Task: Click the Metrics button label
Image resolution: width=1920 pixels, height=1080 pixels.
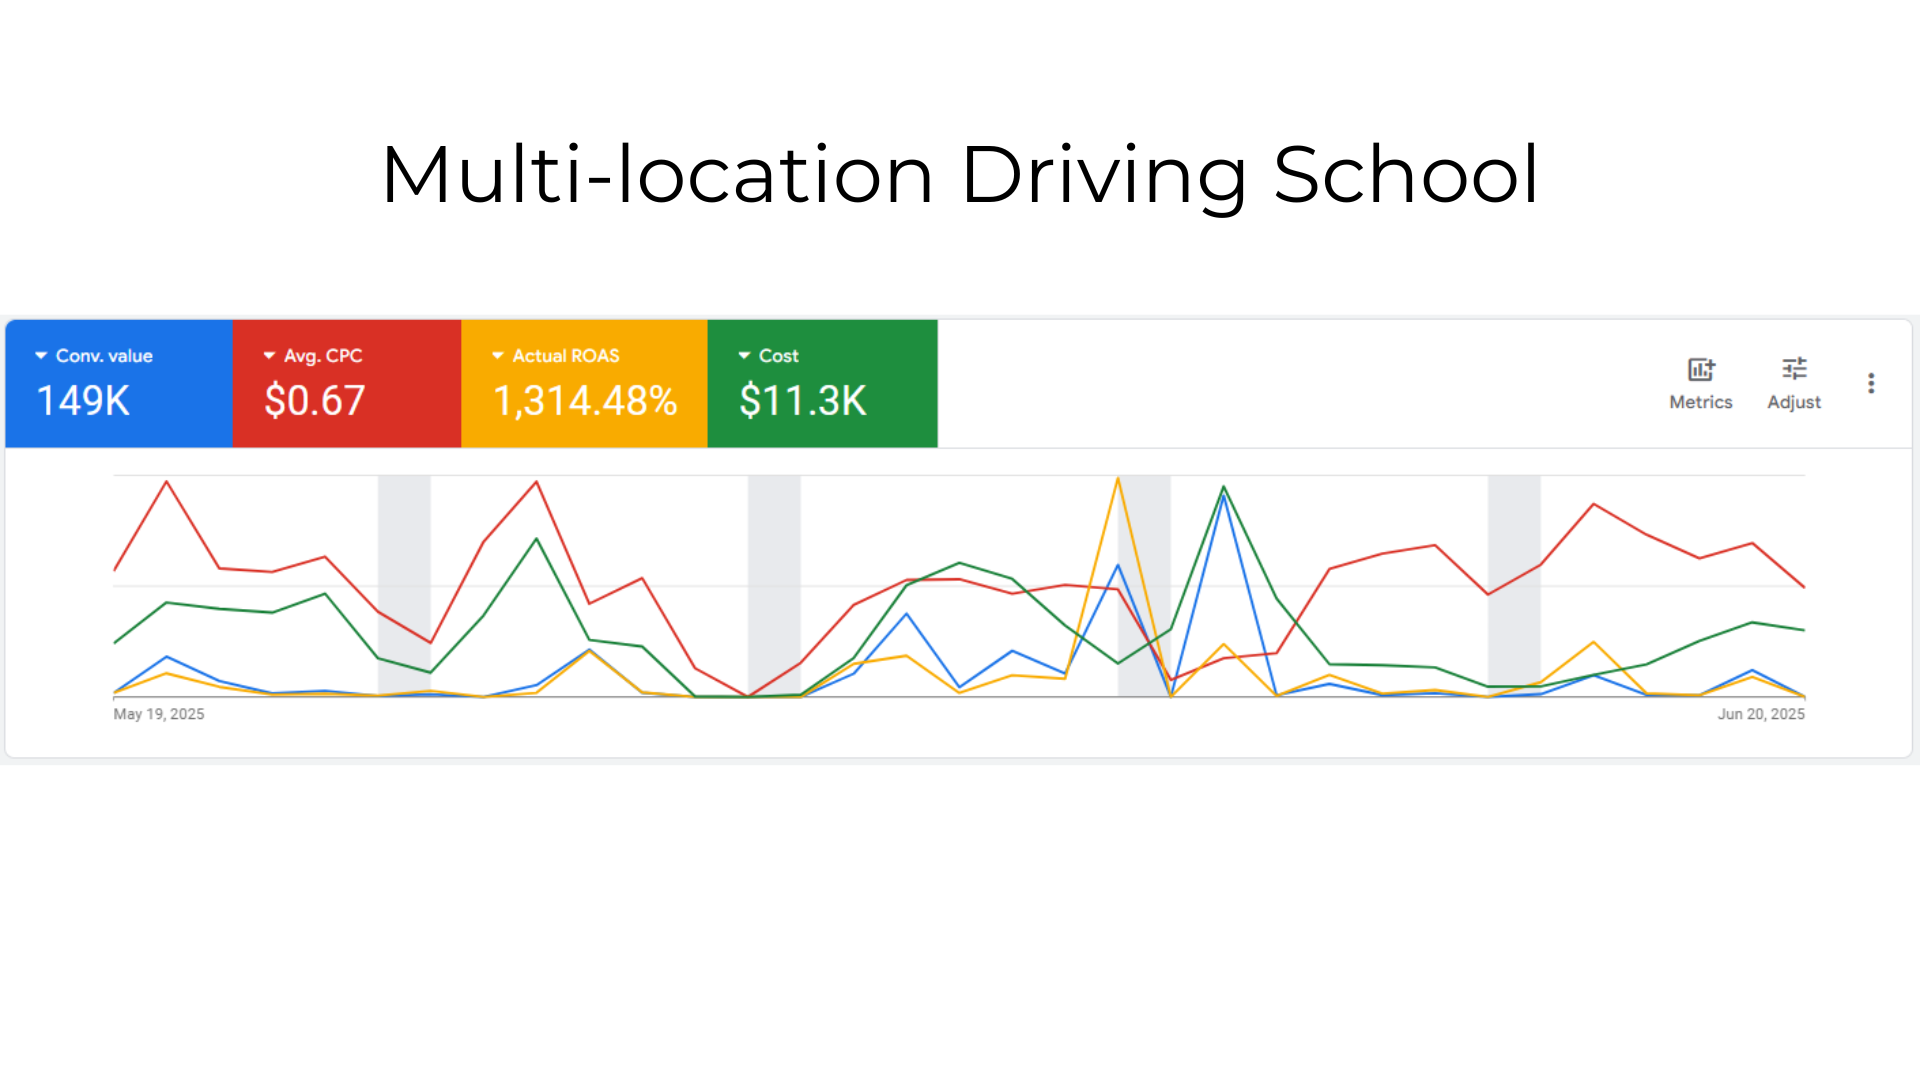Action: (x=1700, y=402)
